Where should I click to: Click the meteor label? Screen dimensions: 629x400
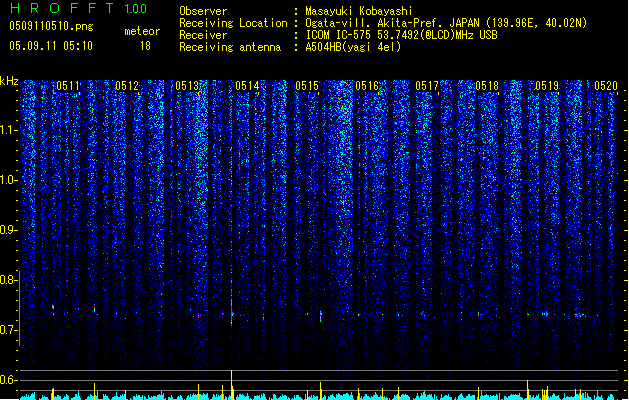[x=142, y=31]
